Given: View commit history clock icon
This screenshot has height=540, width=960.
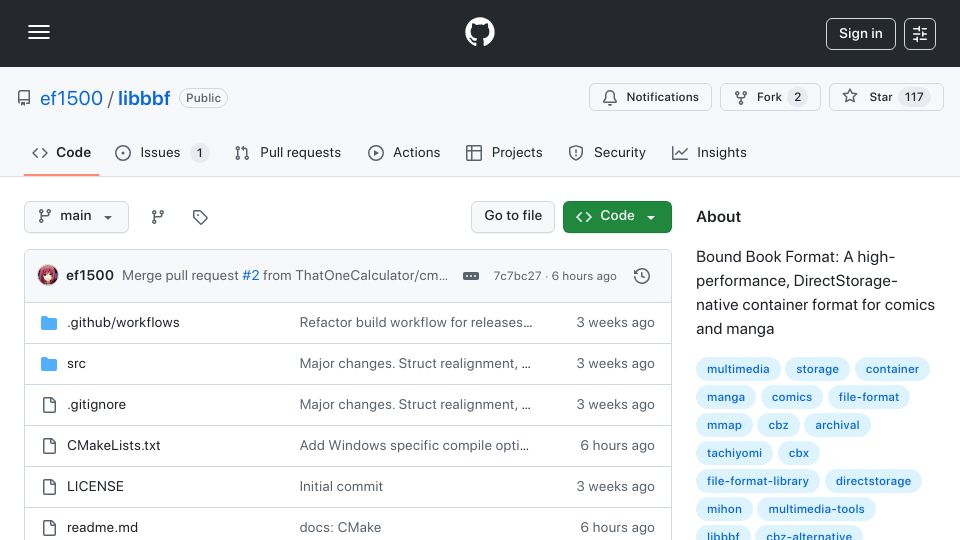Looking at the screenshot, I should click(x=642, y=276).
